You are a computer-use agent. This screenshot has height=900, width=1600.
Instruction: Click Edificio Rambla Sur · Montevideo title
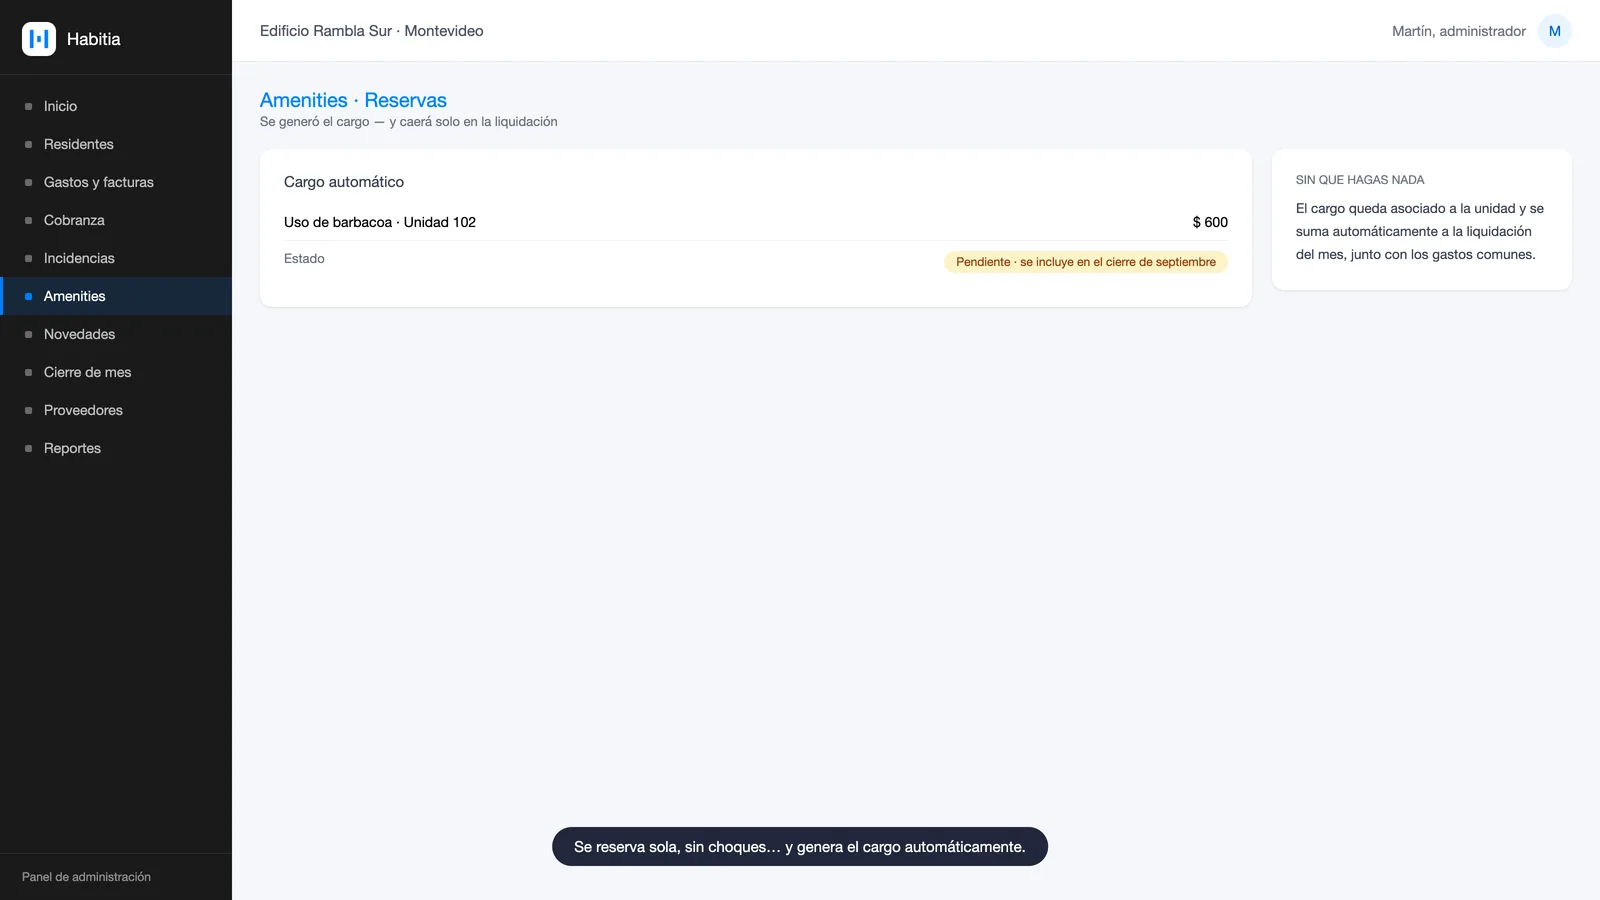coord(371,31)
